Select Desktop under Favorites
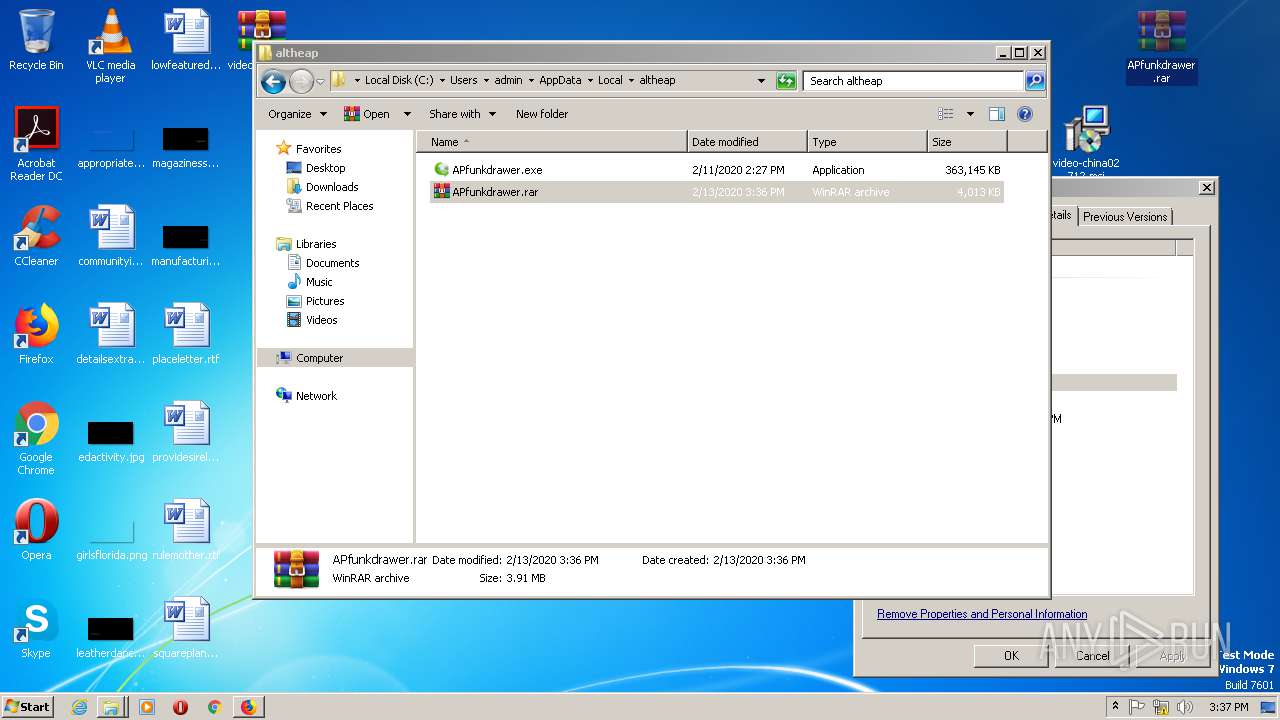Image resolution: width=1280 pixels, height=720 pixels. pos(325,168)
